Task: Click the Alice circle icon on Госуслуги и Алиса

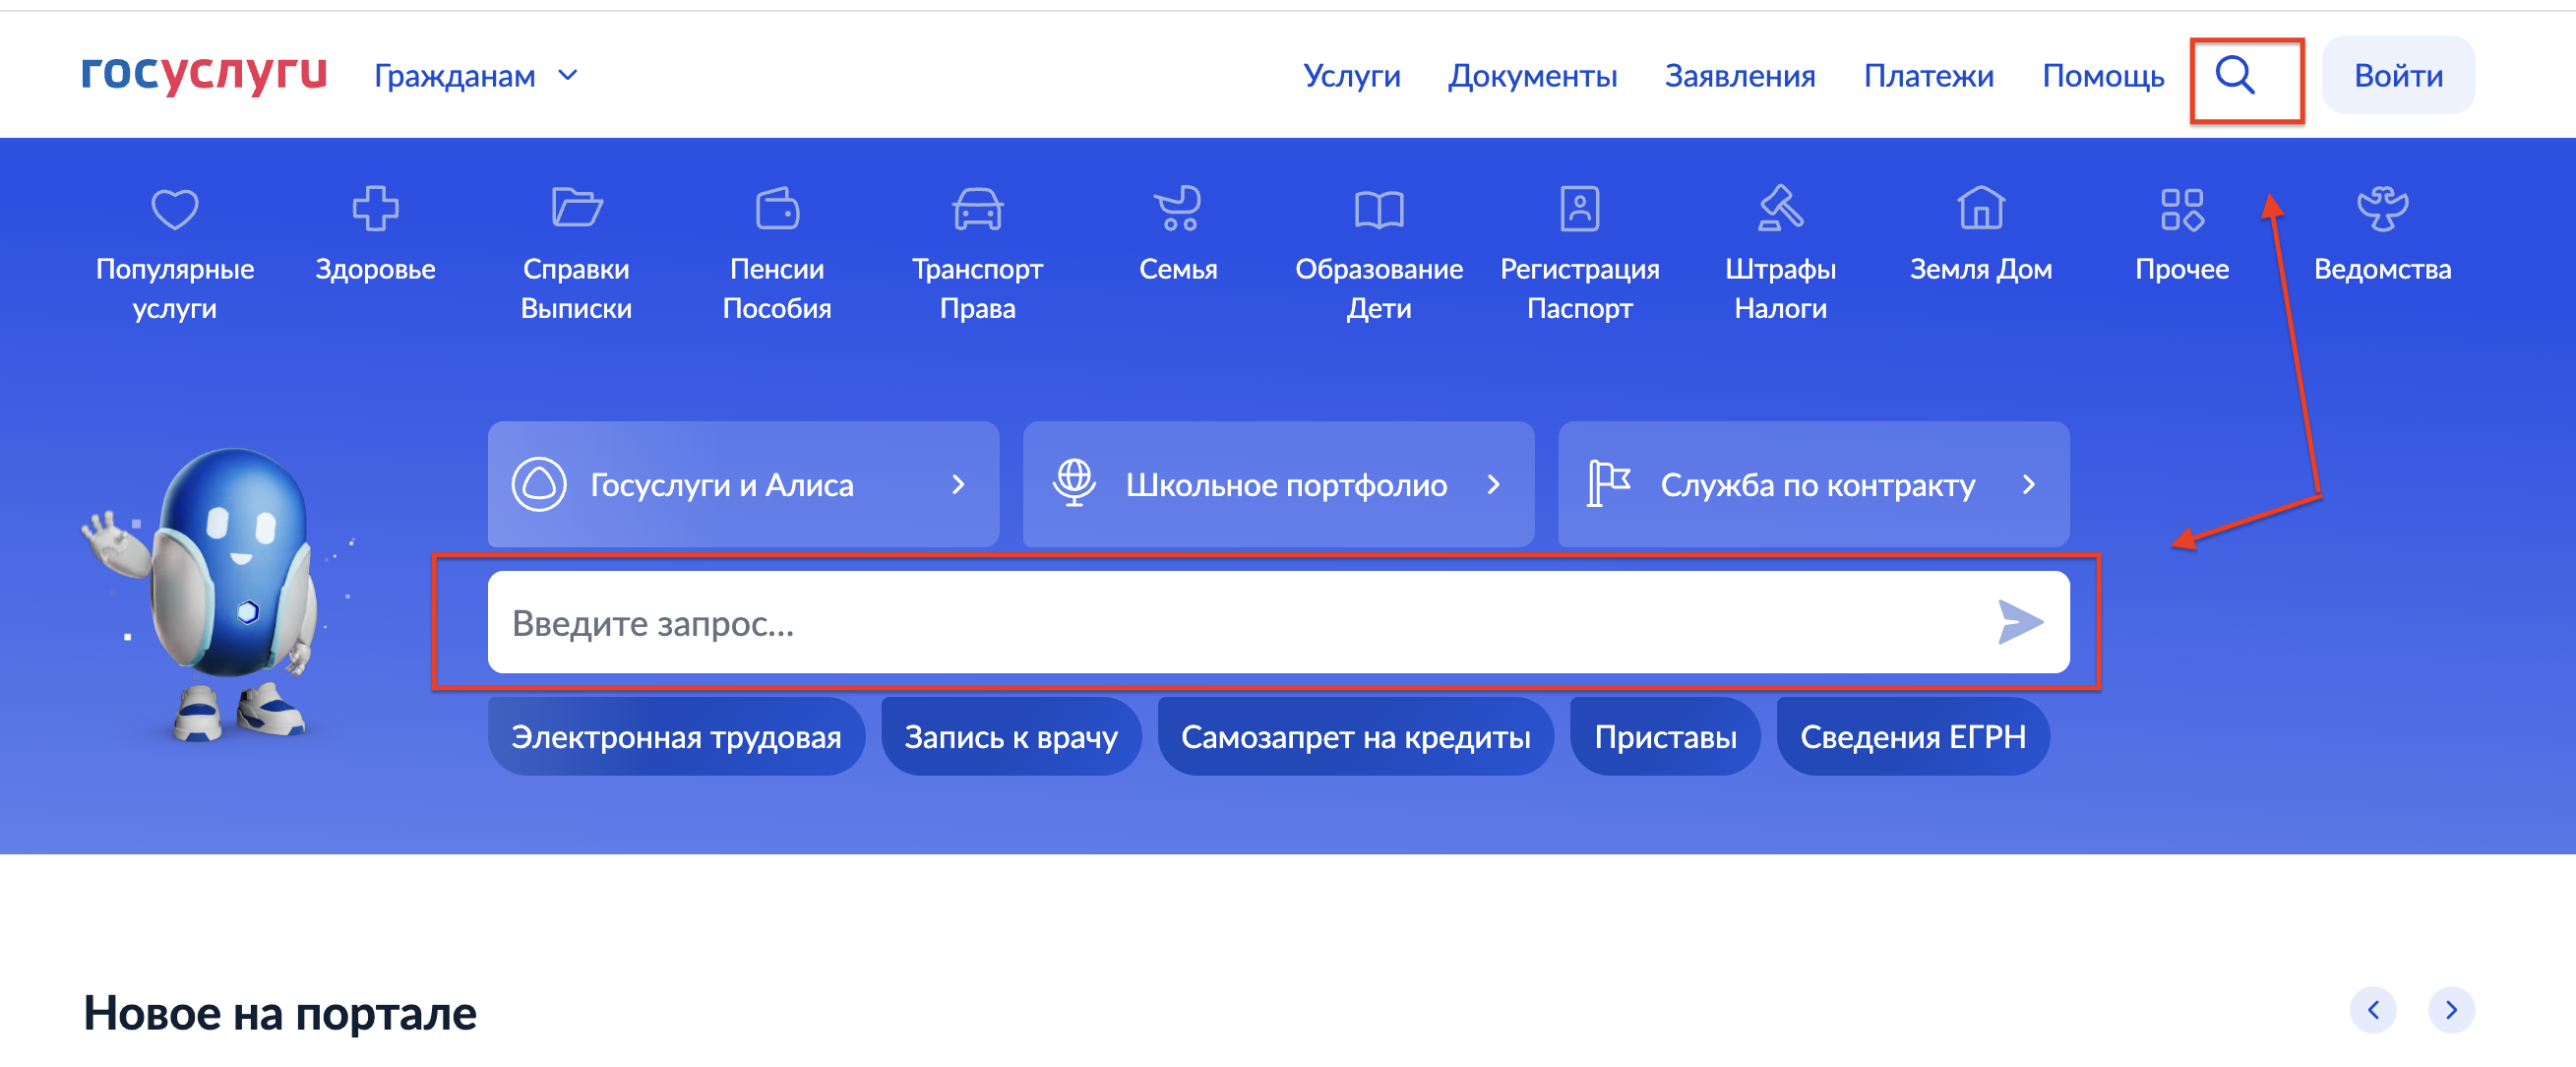Action: 539,484
